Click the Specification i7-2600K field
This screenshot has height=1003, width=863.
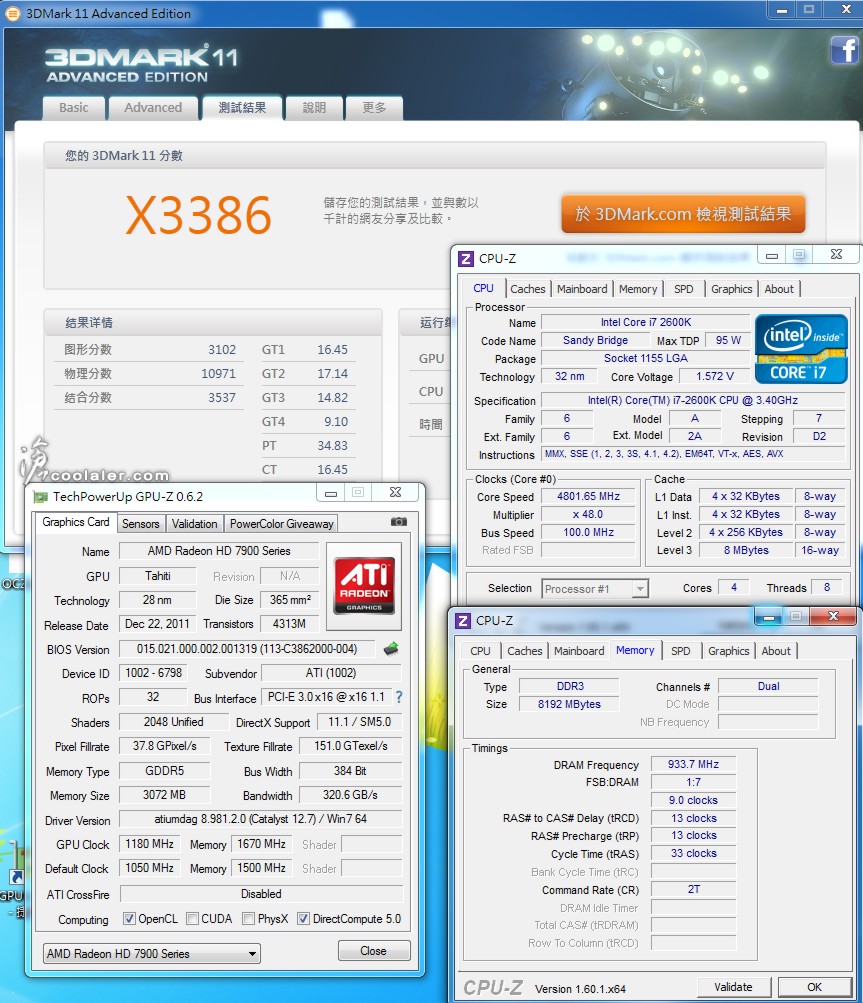tap(693, 400)
